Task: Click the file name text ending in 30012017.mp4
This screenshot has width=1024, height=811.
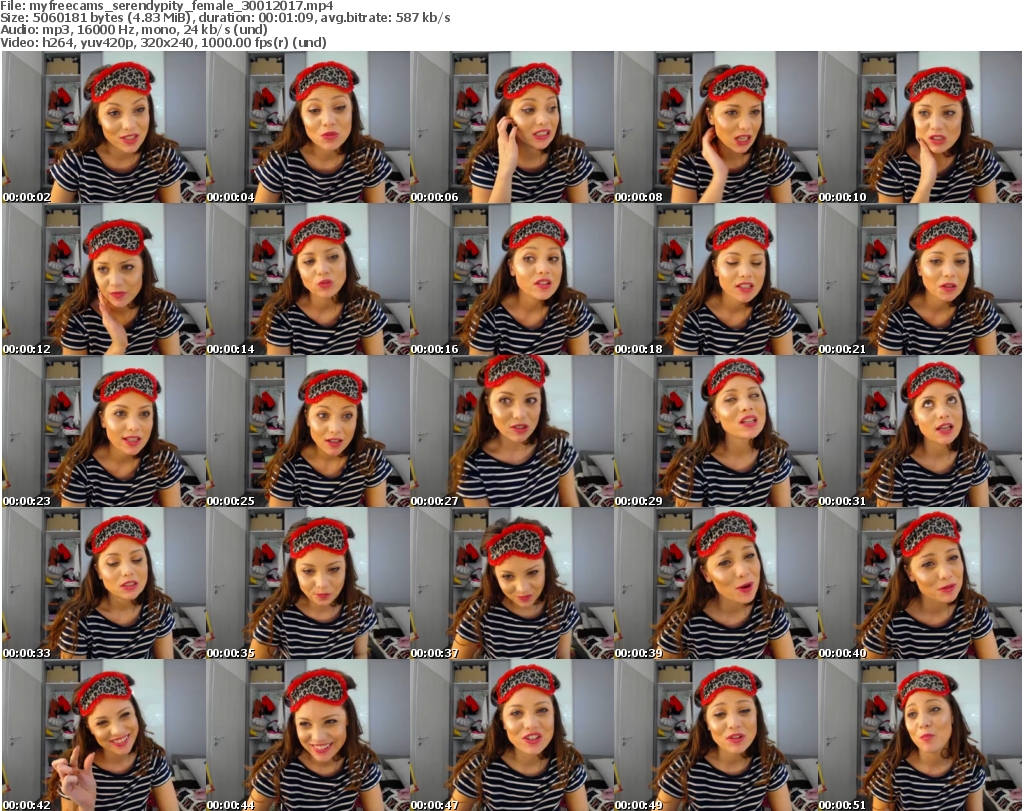Action: pos(182,6)
